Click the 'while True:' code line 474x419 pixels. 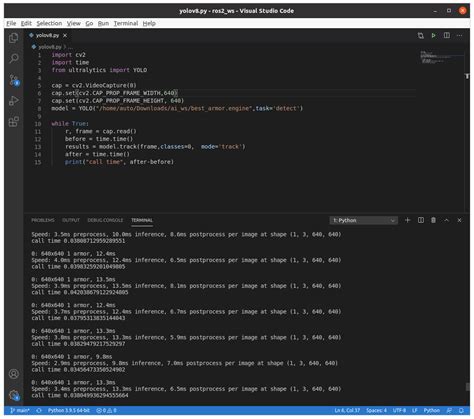tap(70, 124)
